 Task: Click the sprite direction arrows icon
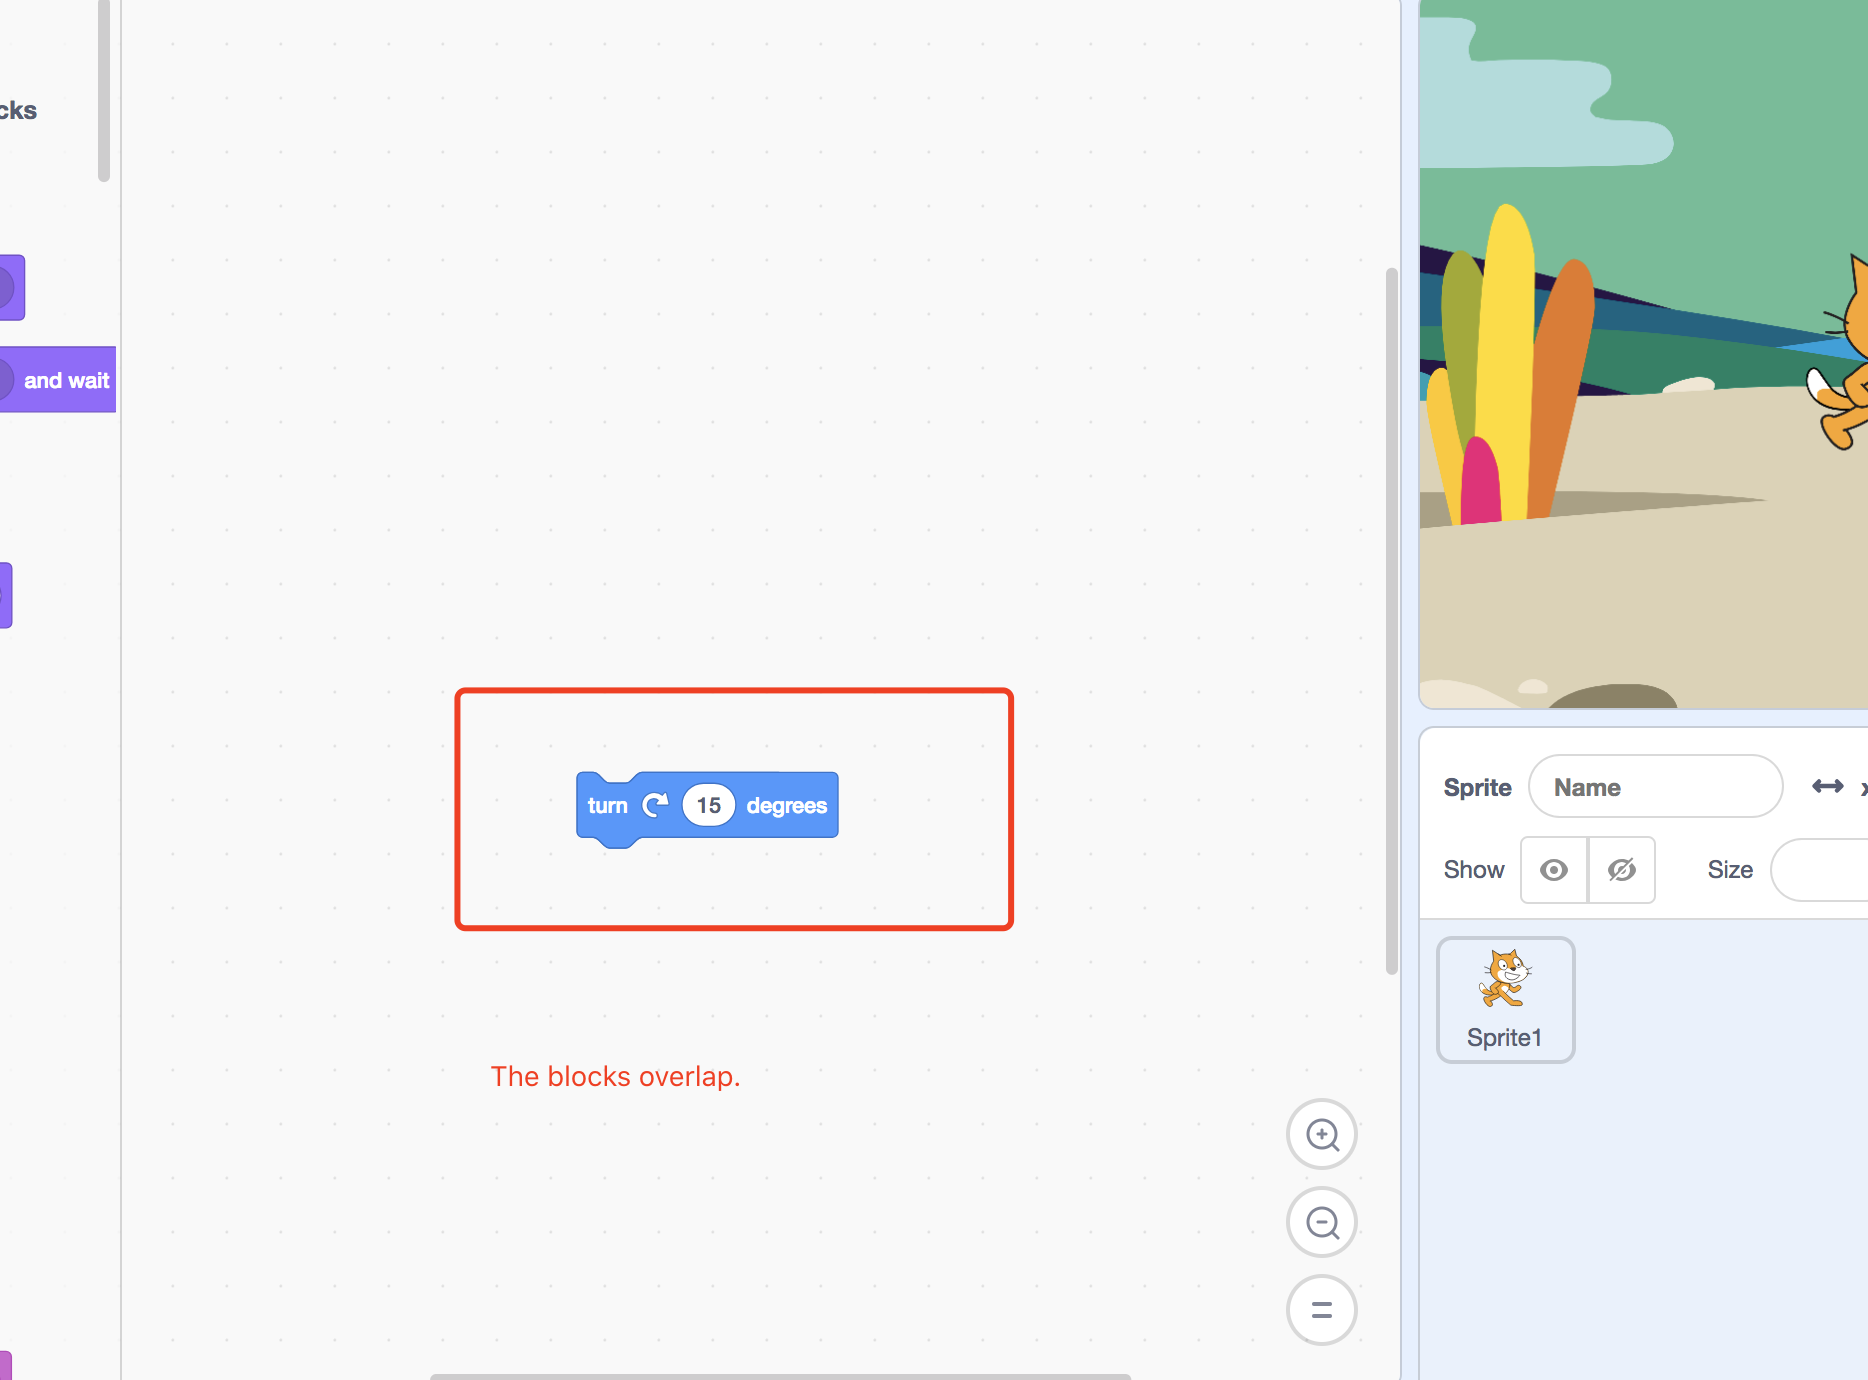tap(1829, 786)
